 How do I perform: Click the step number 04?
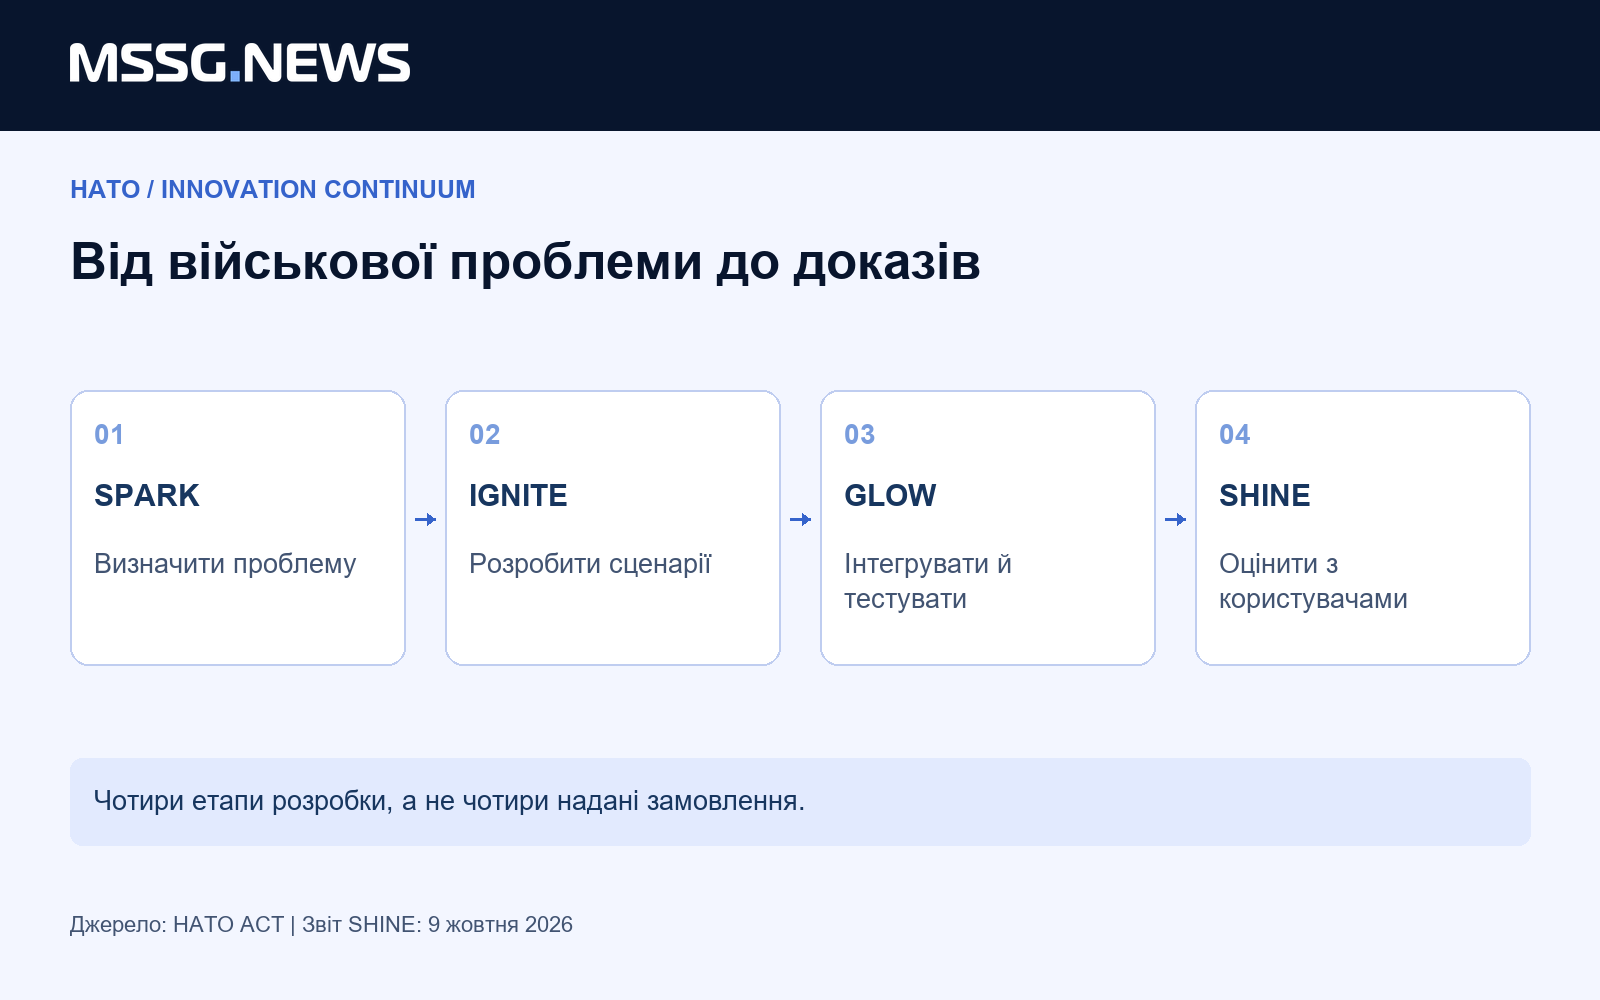[1234, 435]
